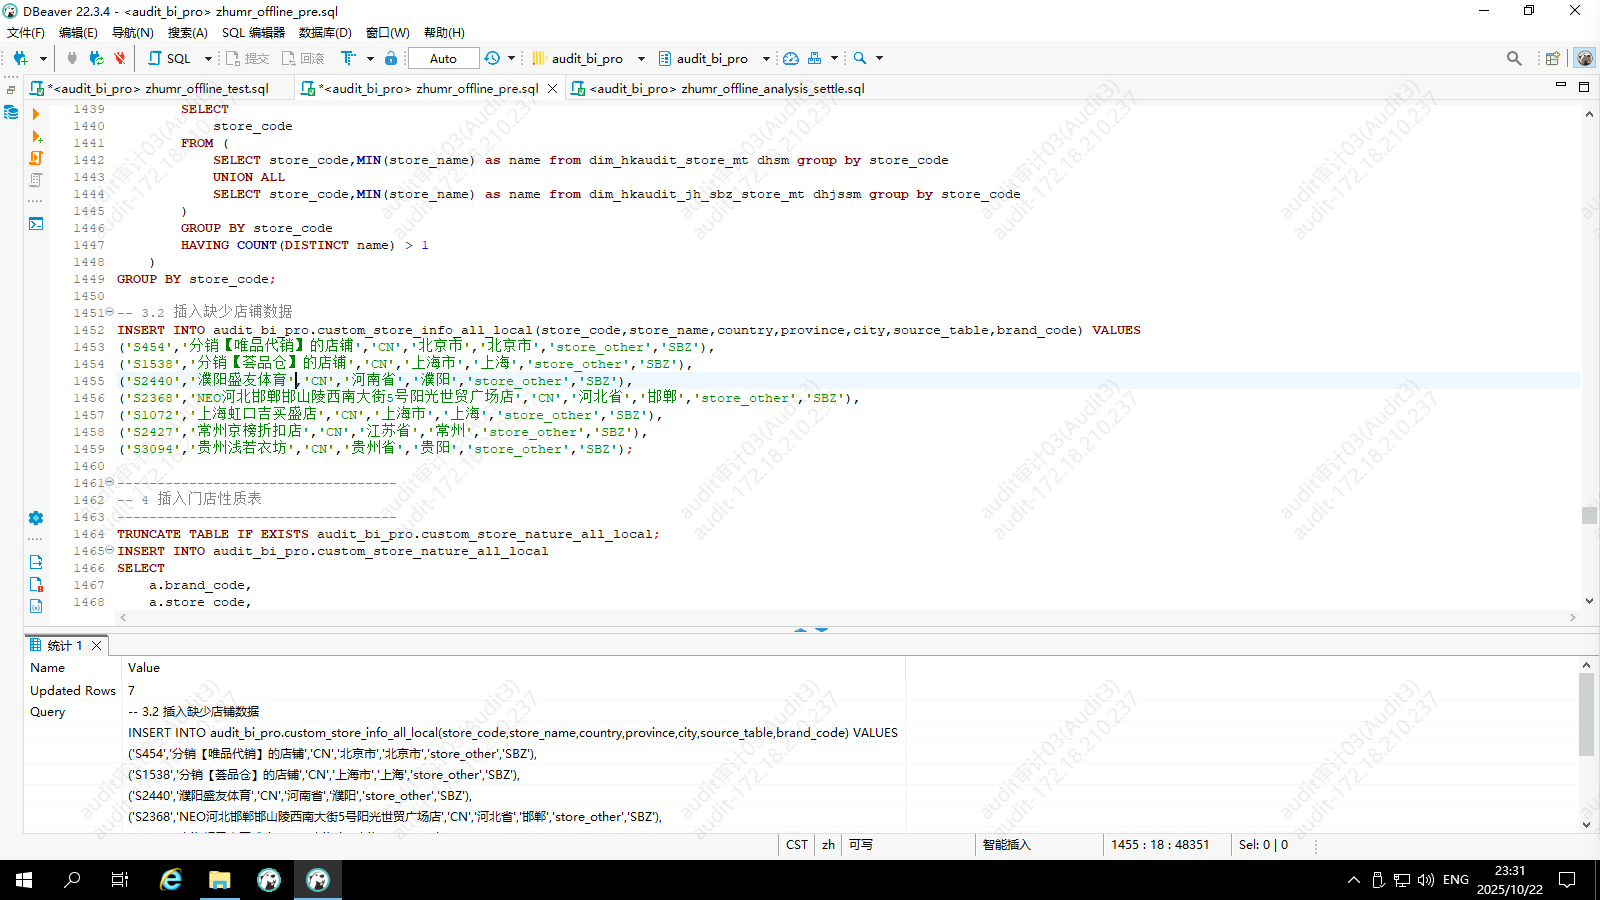Image resolution: width=1600 pixels, height=900 pixels.
Task: Click the SQL new script button
Action: coord(170,59)
